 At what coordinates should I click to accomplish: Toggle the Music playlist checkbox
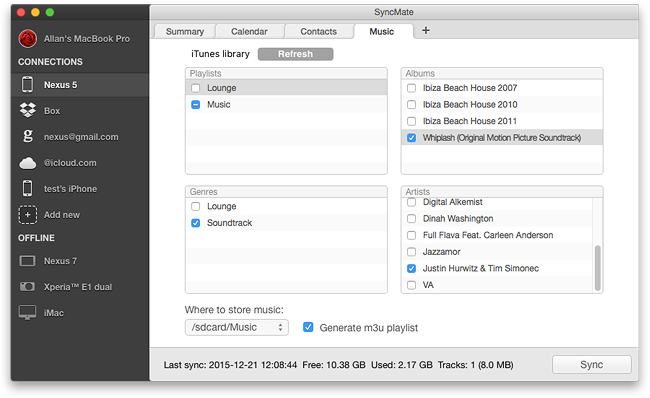pyautogui.click(x=196, y=104)
